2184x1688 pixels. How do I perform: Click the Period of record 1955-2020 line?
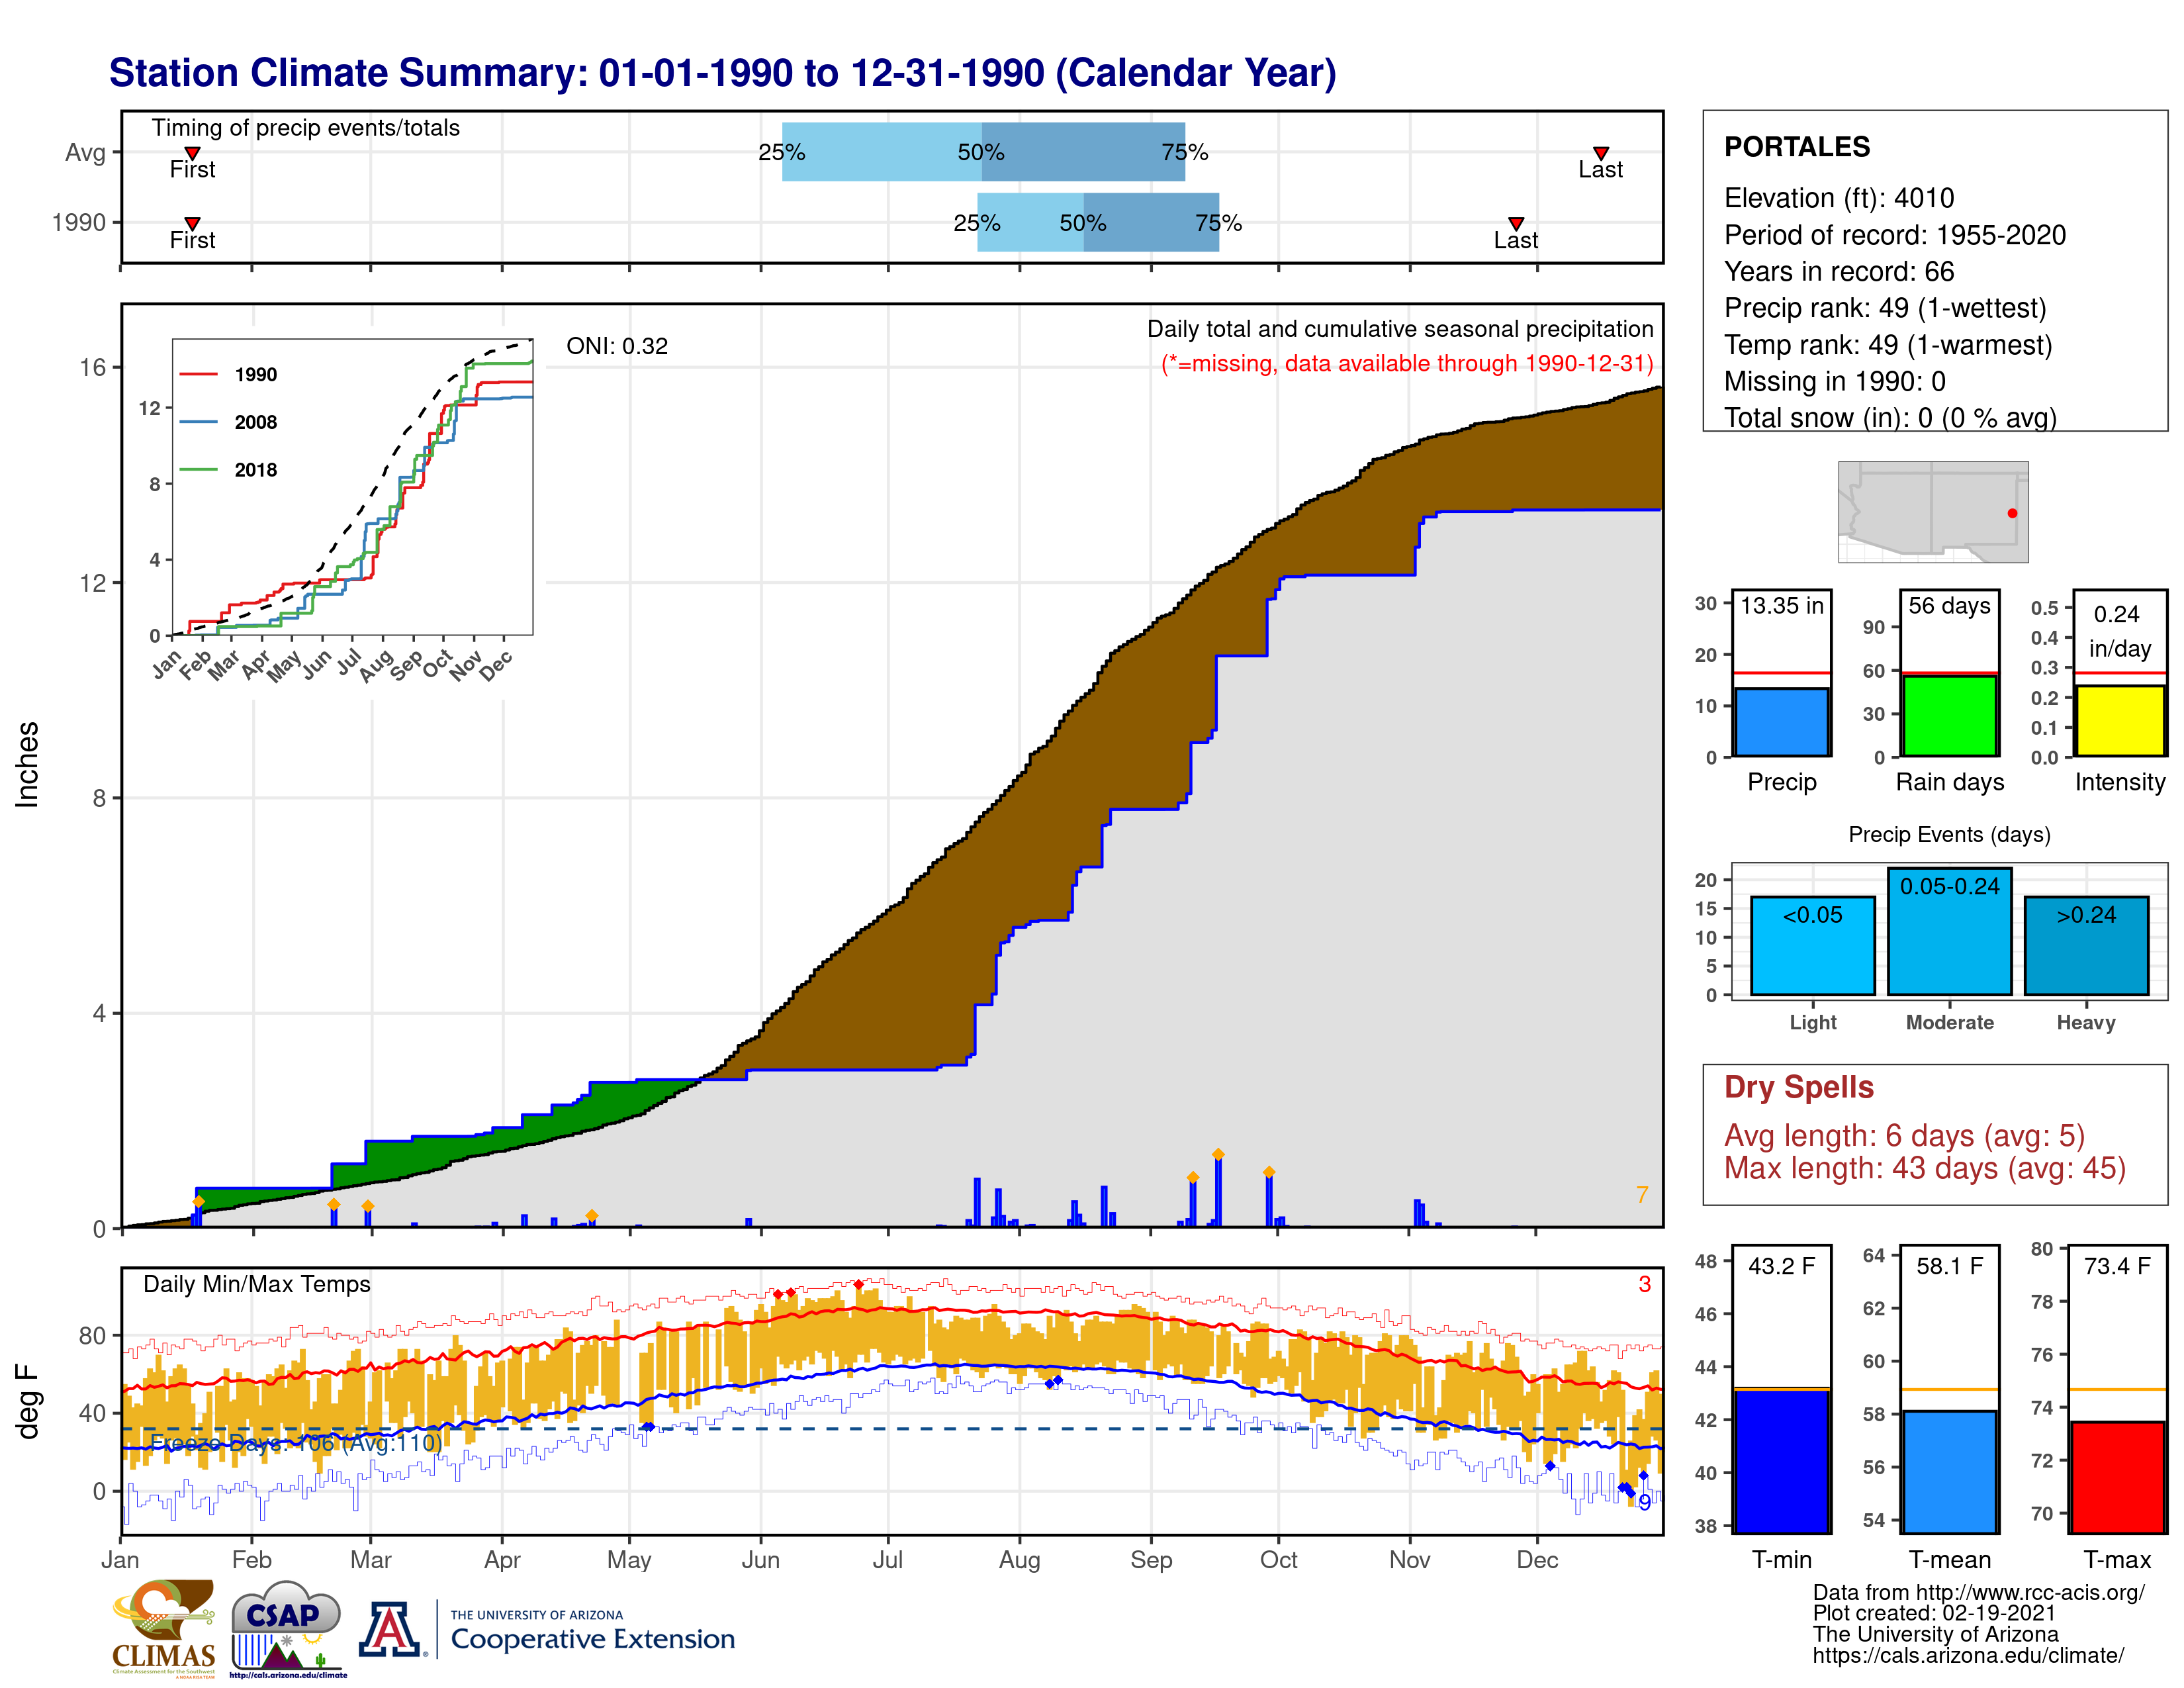1895,235
